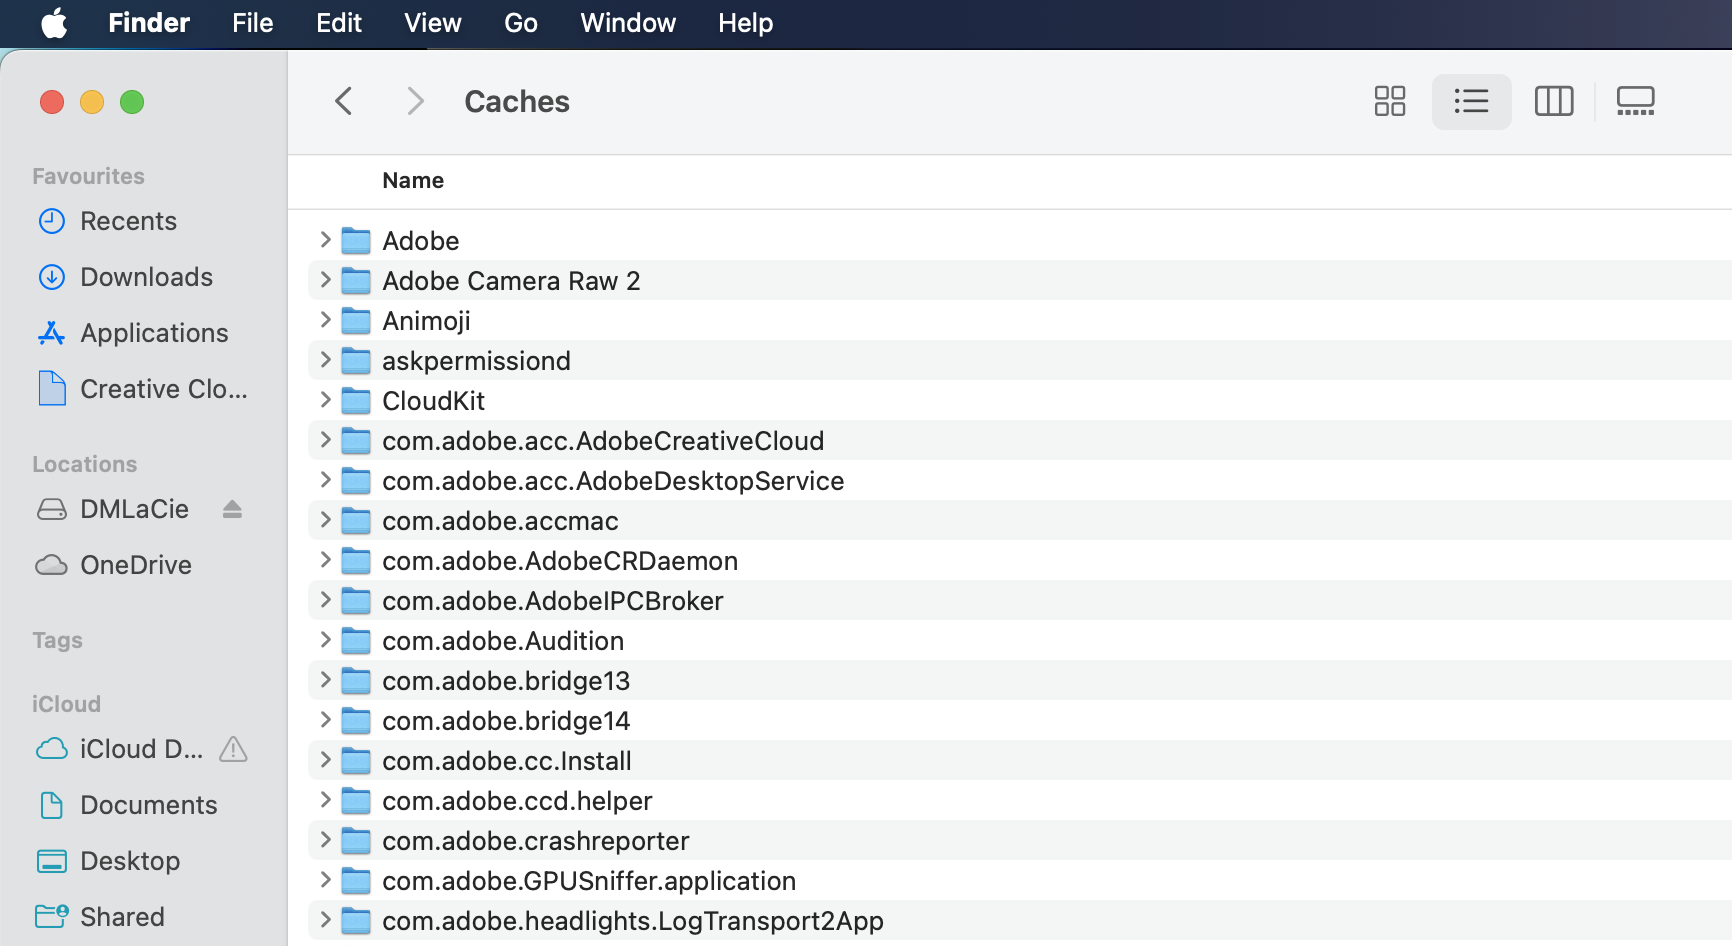Open the Apple menu
This screenshot has height=946, width=1732.
[54, 23]
